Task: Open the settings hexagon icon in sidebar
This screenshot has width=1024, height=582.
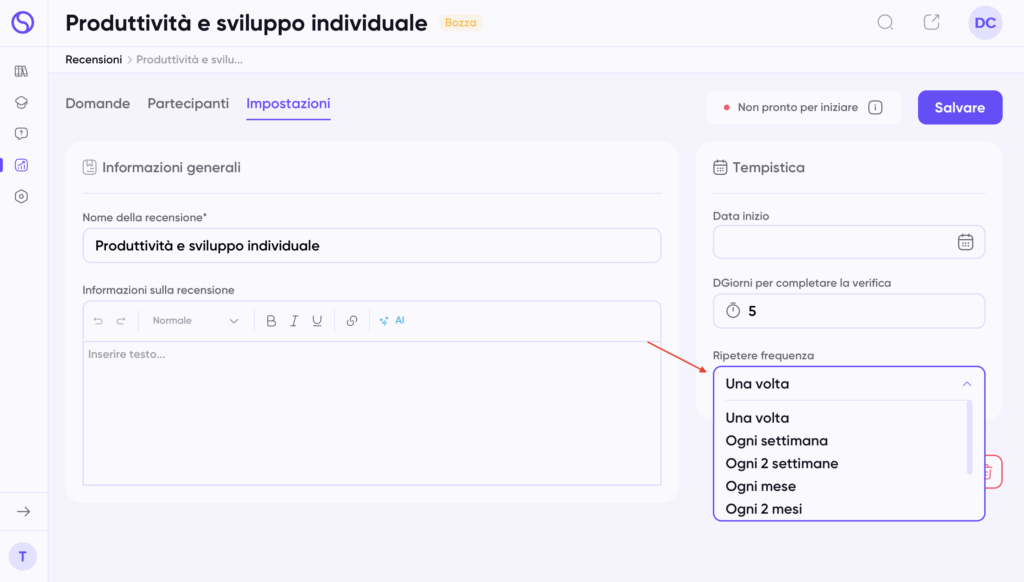Action: coord(21,196)
